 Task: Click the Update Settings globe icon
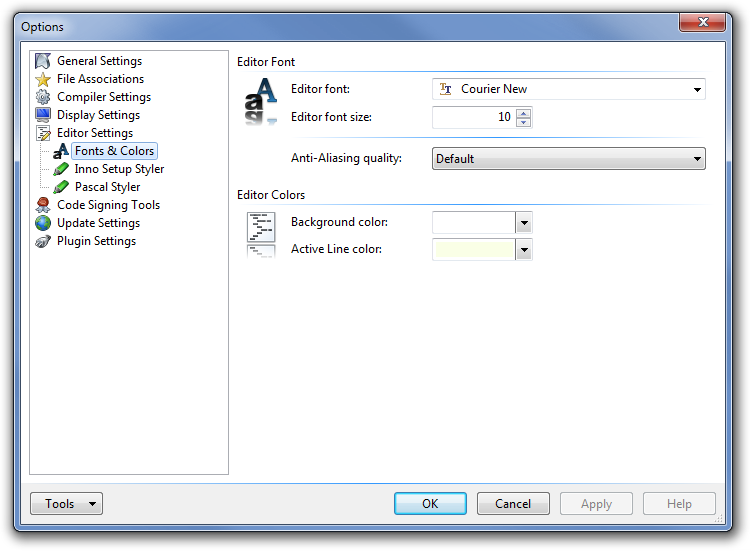(43, 223)
